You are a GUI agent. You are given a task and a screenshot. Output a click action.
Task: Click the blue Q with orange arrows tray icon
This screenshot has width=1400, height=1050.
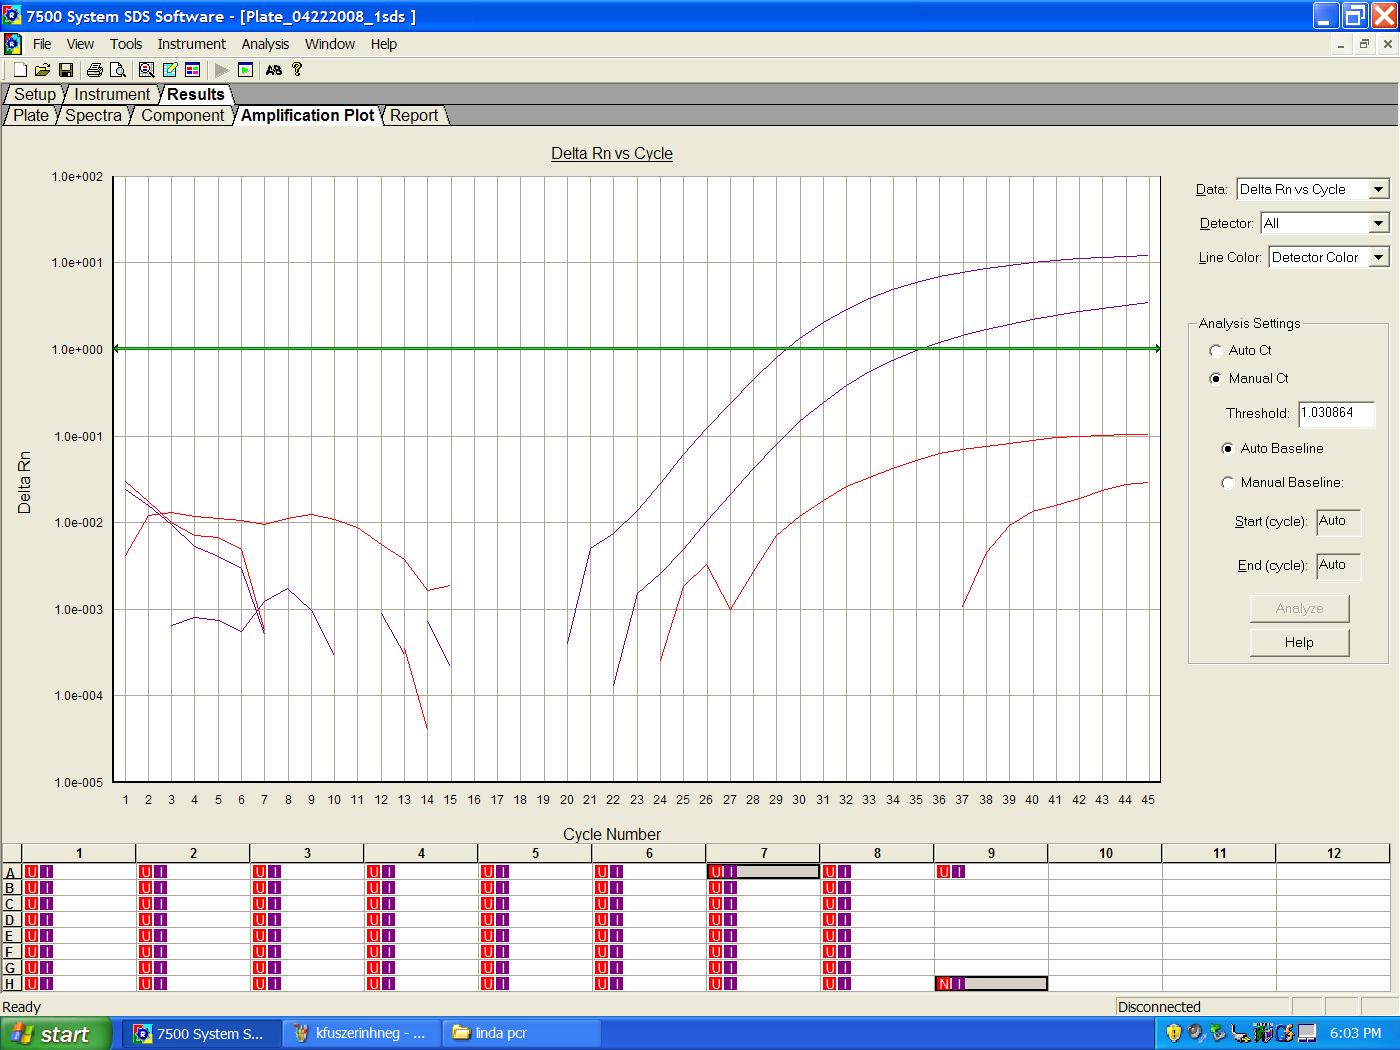click(1284, 1033)
